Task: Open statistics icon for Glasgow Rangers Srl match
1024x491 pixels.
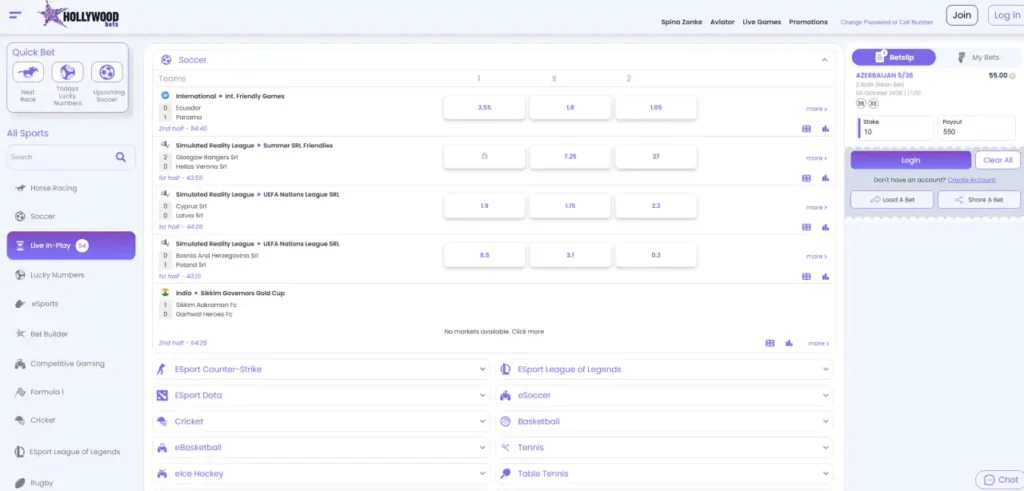Action: click(x=825, y=178)
